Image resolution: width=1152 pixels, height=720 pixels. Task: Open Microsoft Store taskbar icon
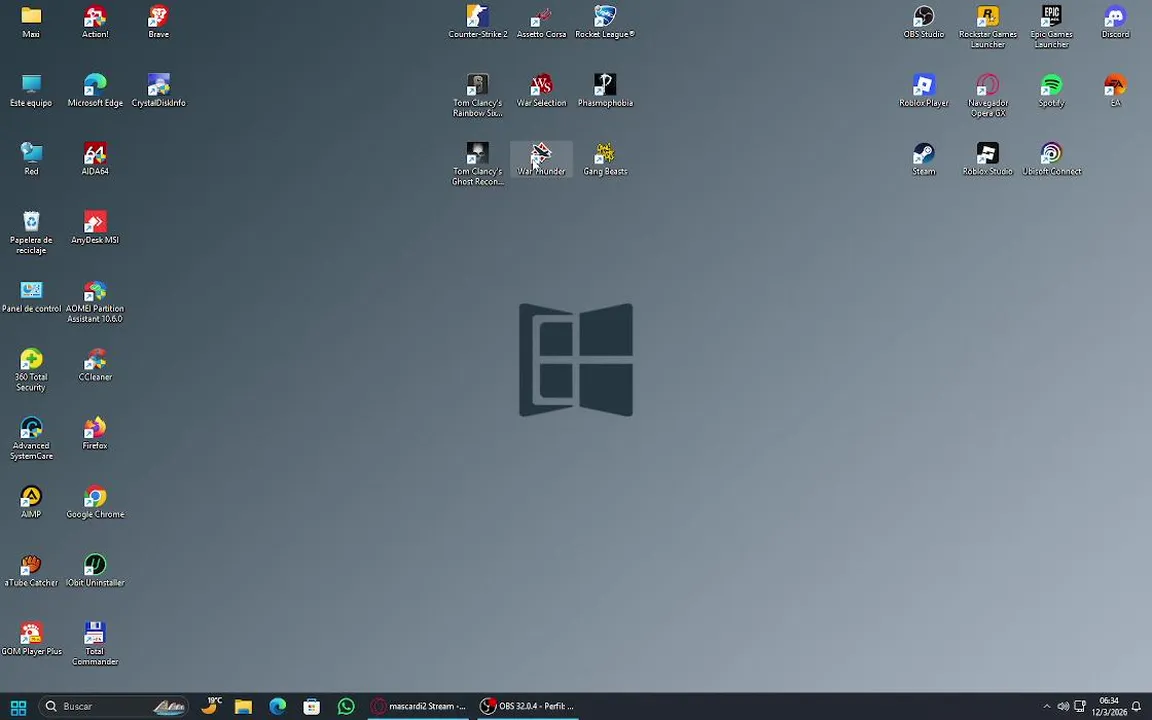pyautogui.click(x=312, y=707)
